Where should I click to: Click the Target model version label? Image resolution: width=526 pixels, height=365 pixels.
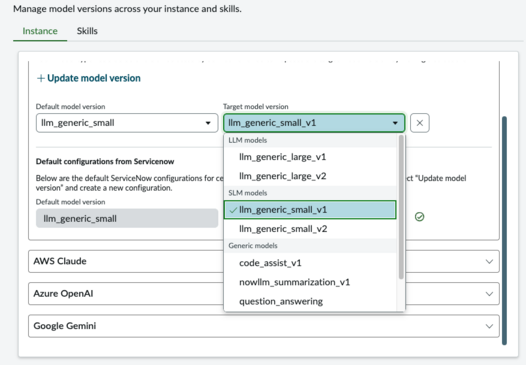pos(256,106)
